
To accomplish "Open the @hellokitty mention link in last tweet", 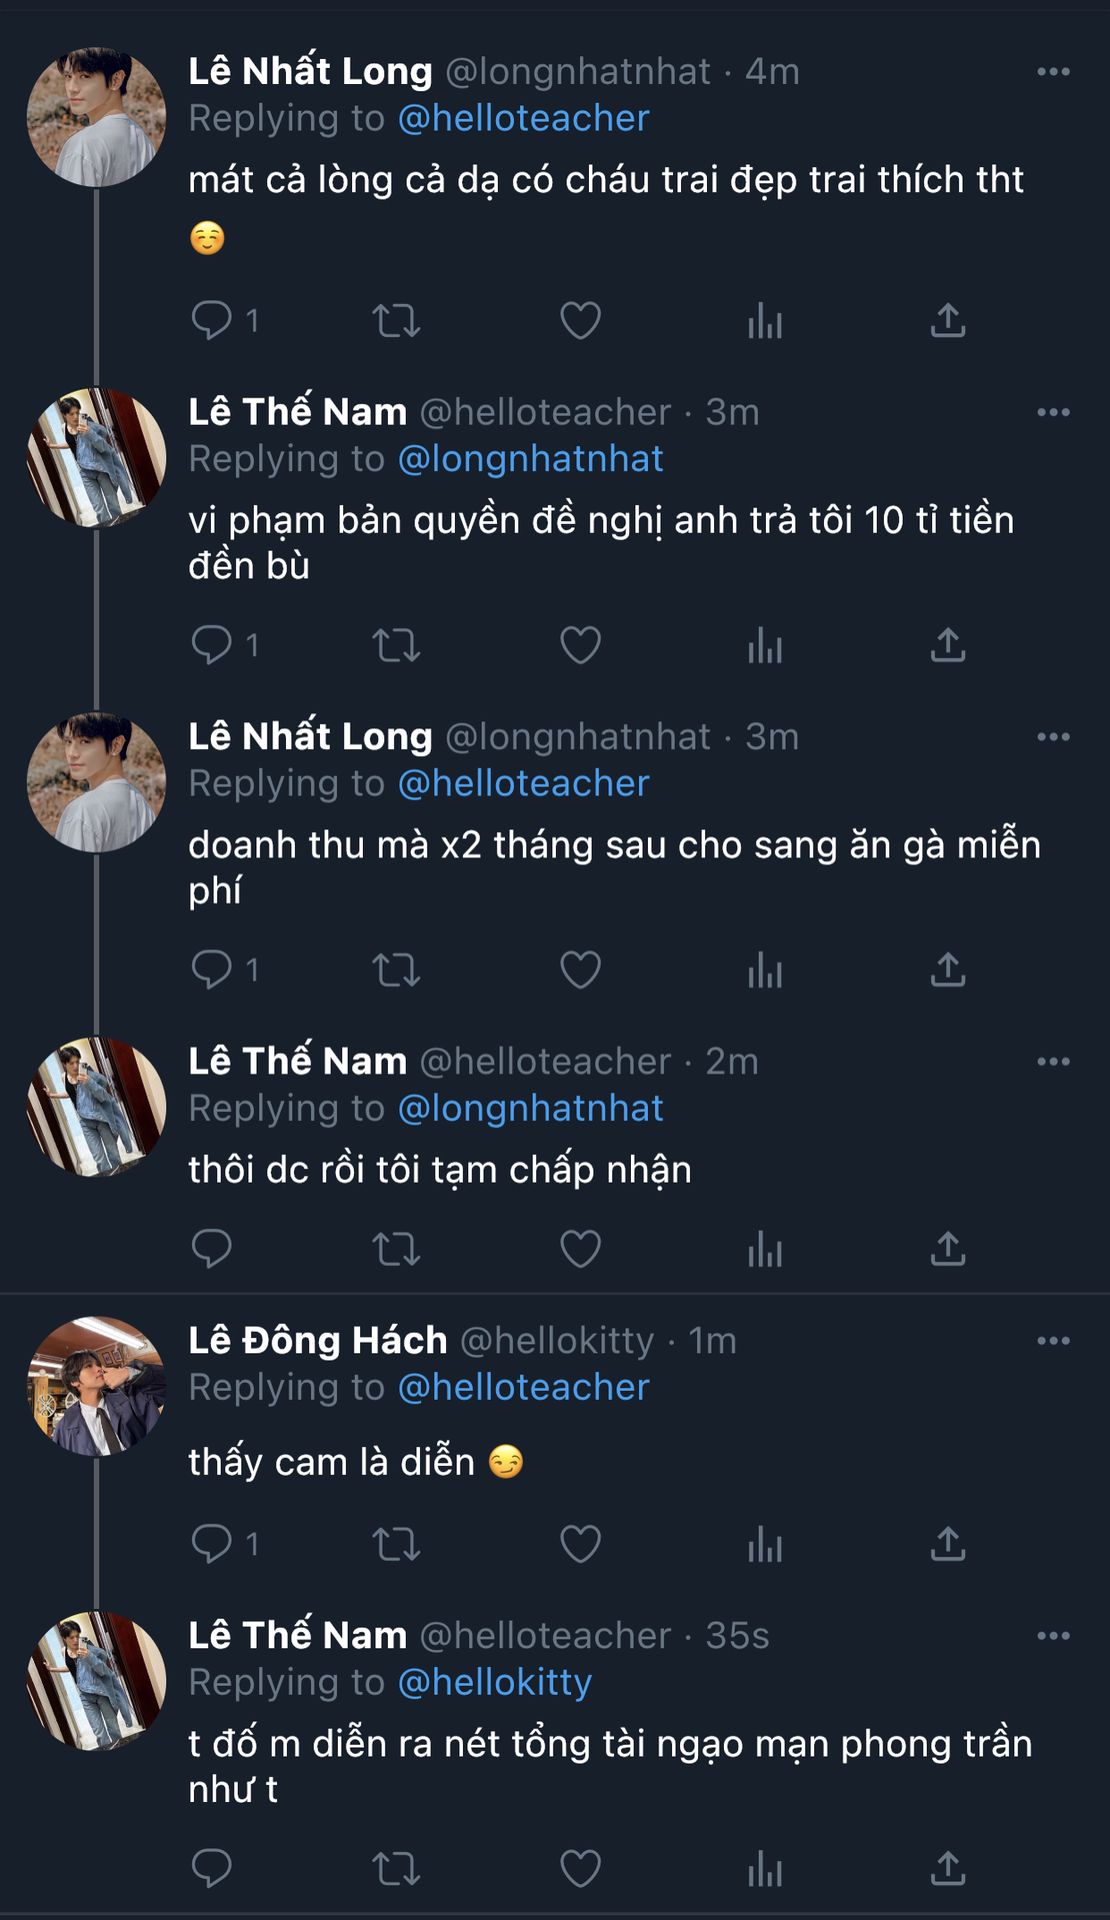I will (x=495, y=1682).
